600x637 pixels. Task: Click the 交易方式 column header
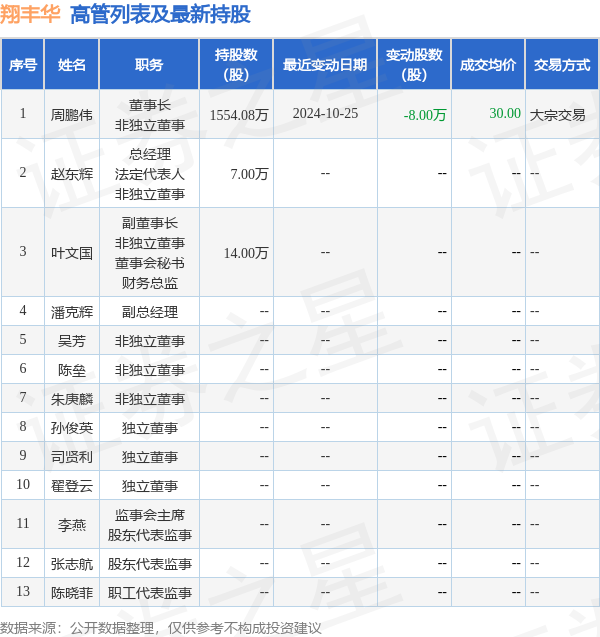[x=562, y=65]
